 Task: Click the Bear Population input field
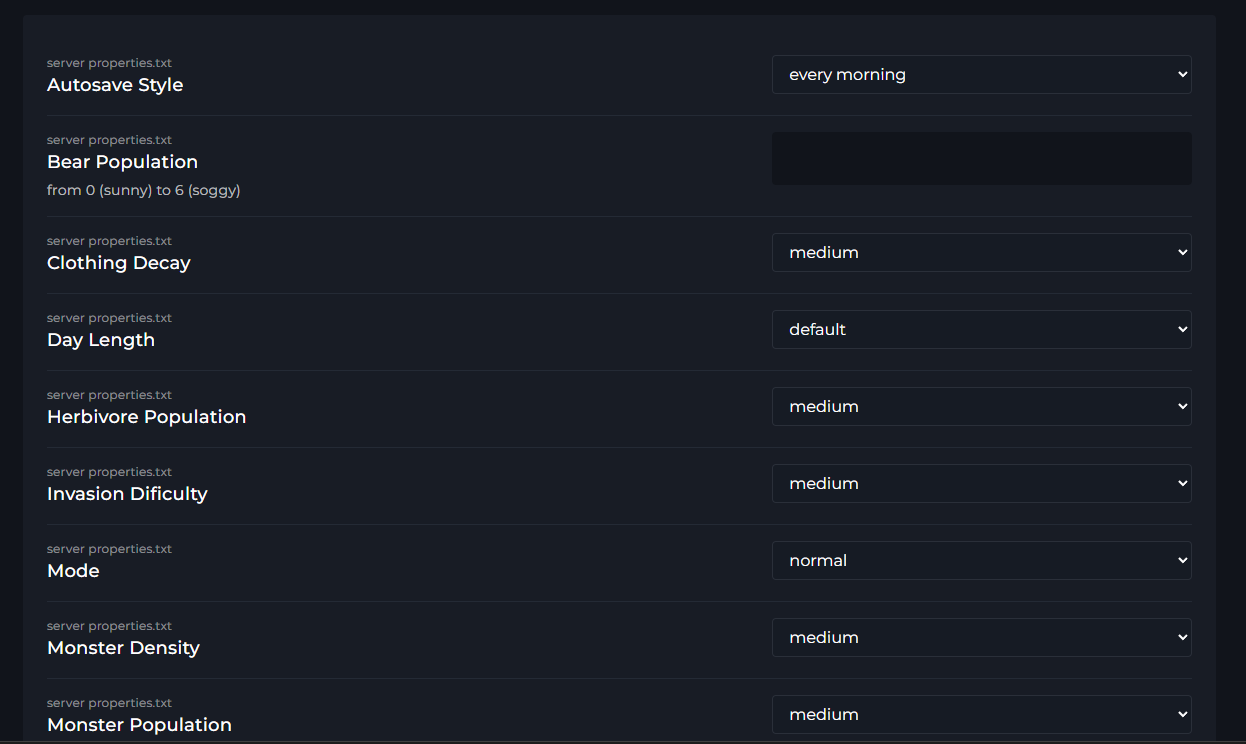pyautogui.click(x=981, y=158)
